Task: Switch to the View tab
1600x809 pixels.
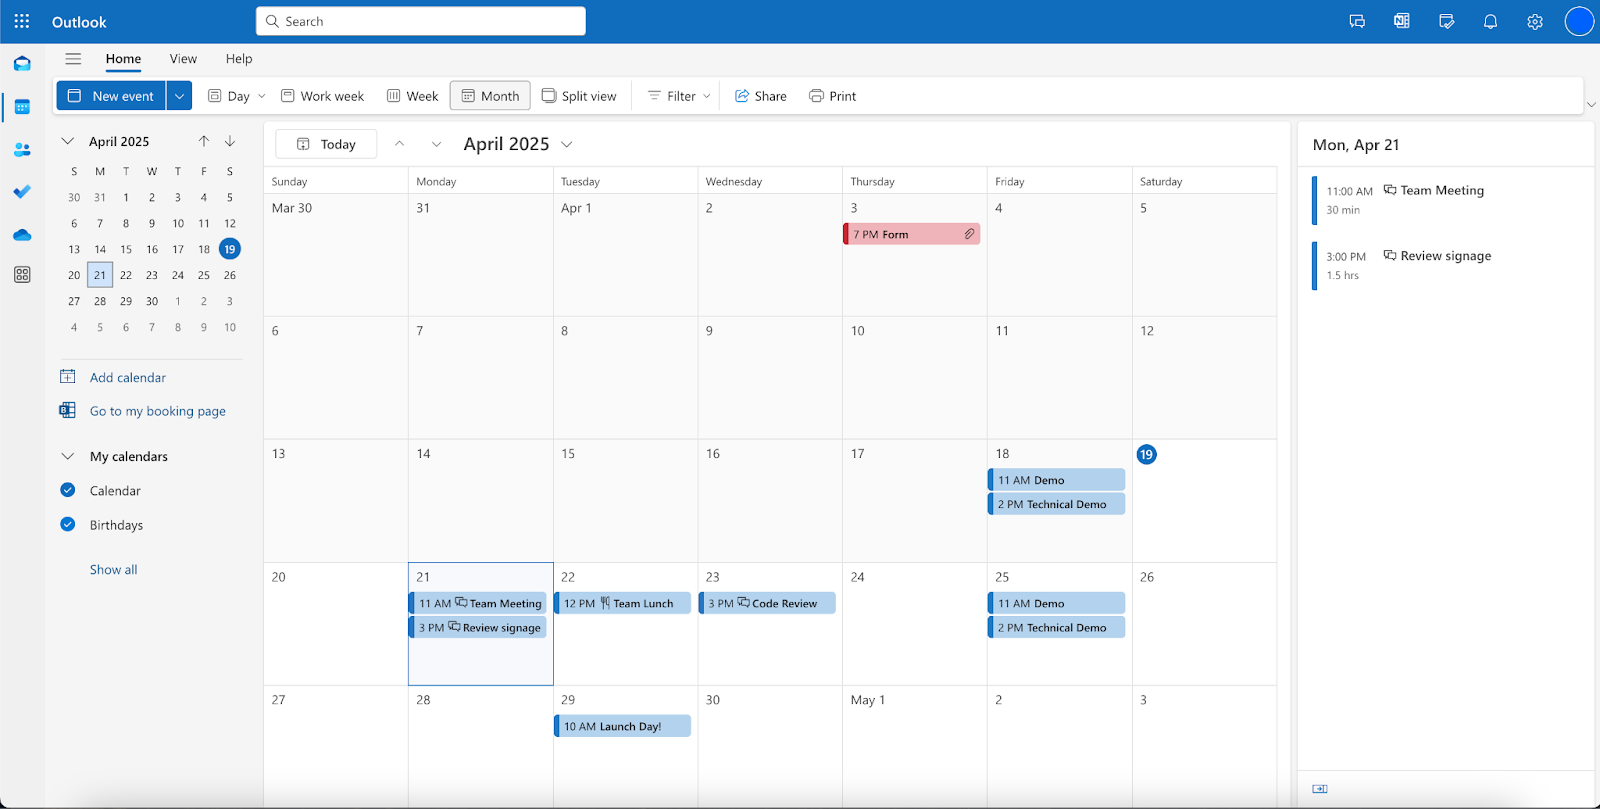Action: tap(183, 59)
